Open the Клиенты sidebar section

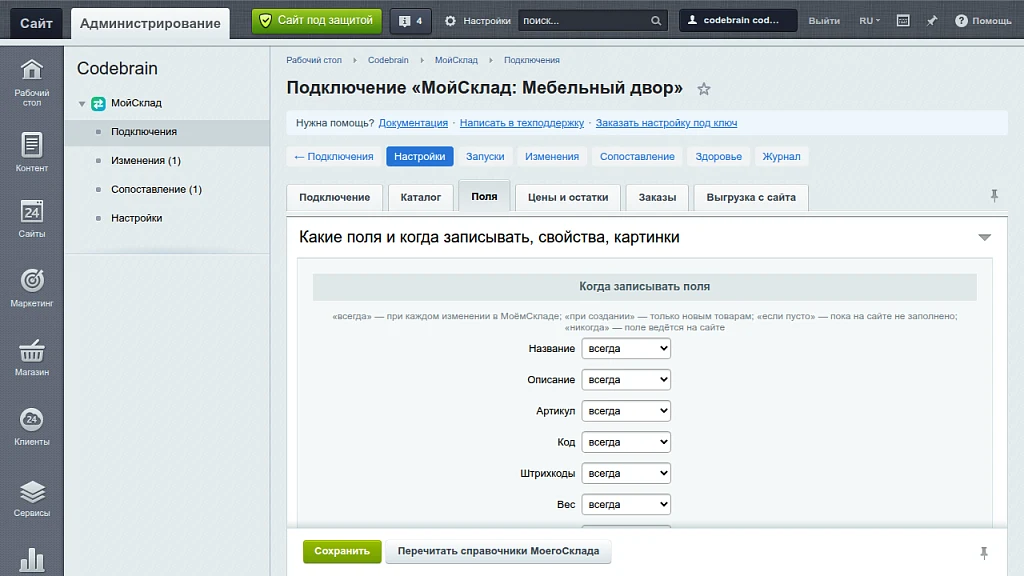click(31, 426)
